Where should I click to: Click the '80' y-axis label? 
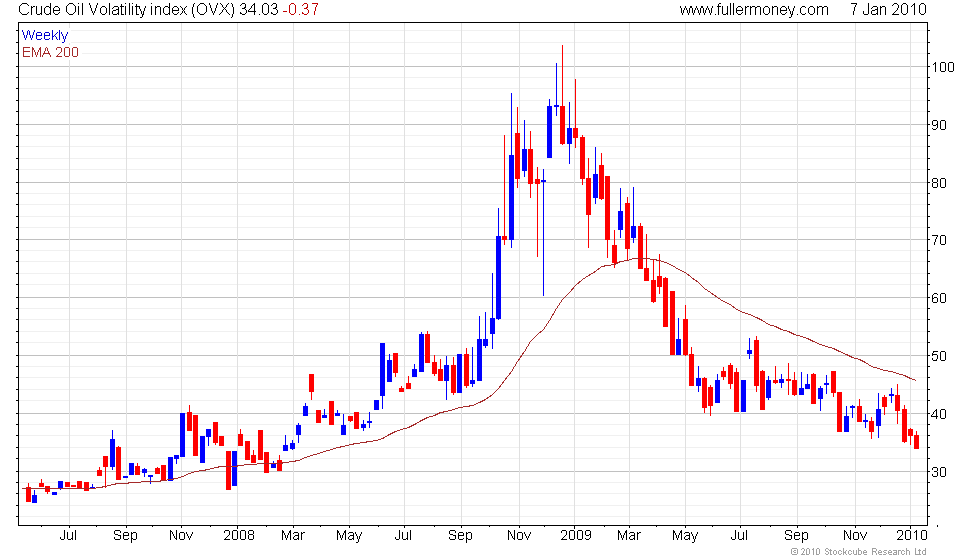click(x=939, y=183)
